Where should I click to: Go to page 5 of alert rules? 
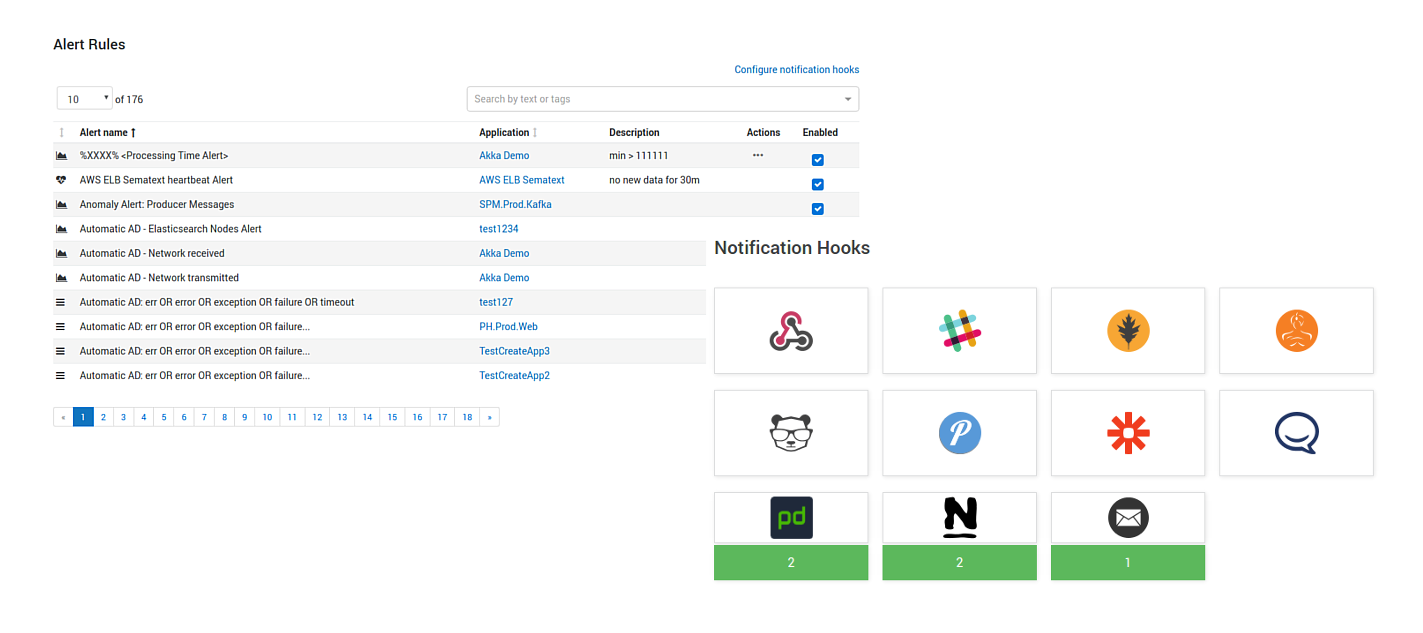(164, 417)
